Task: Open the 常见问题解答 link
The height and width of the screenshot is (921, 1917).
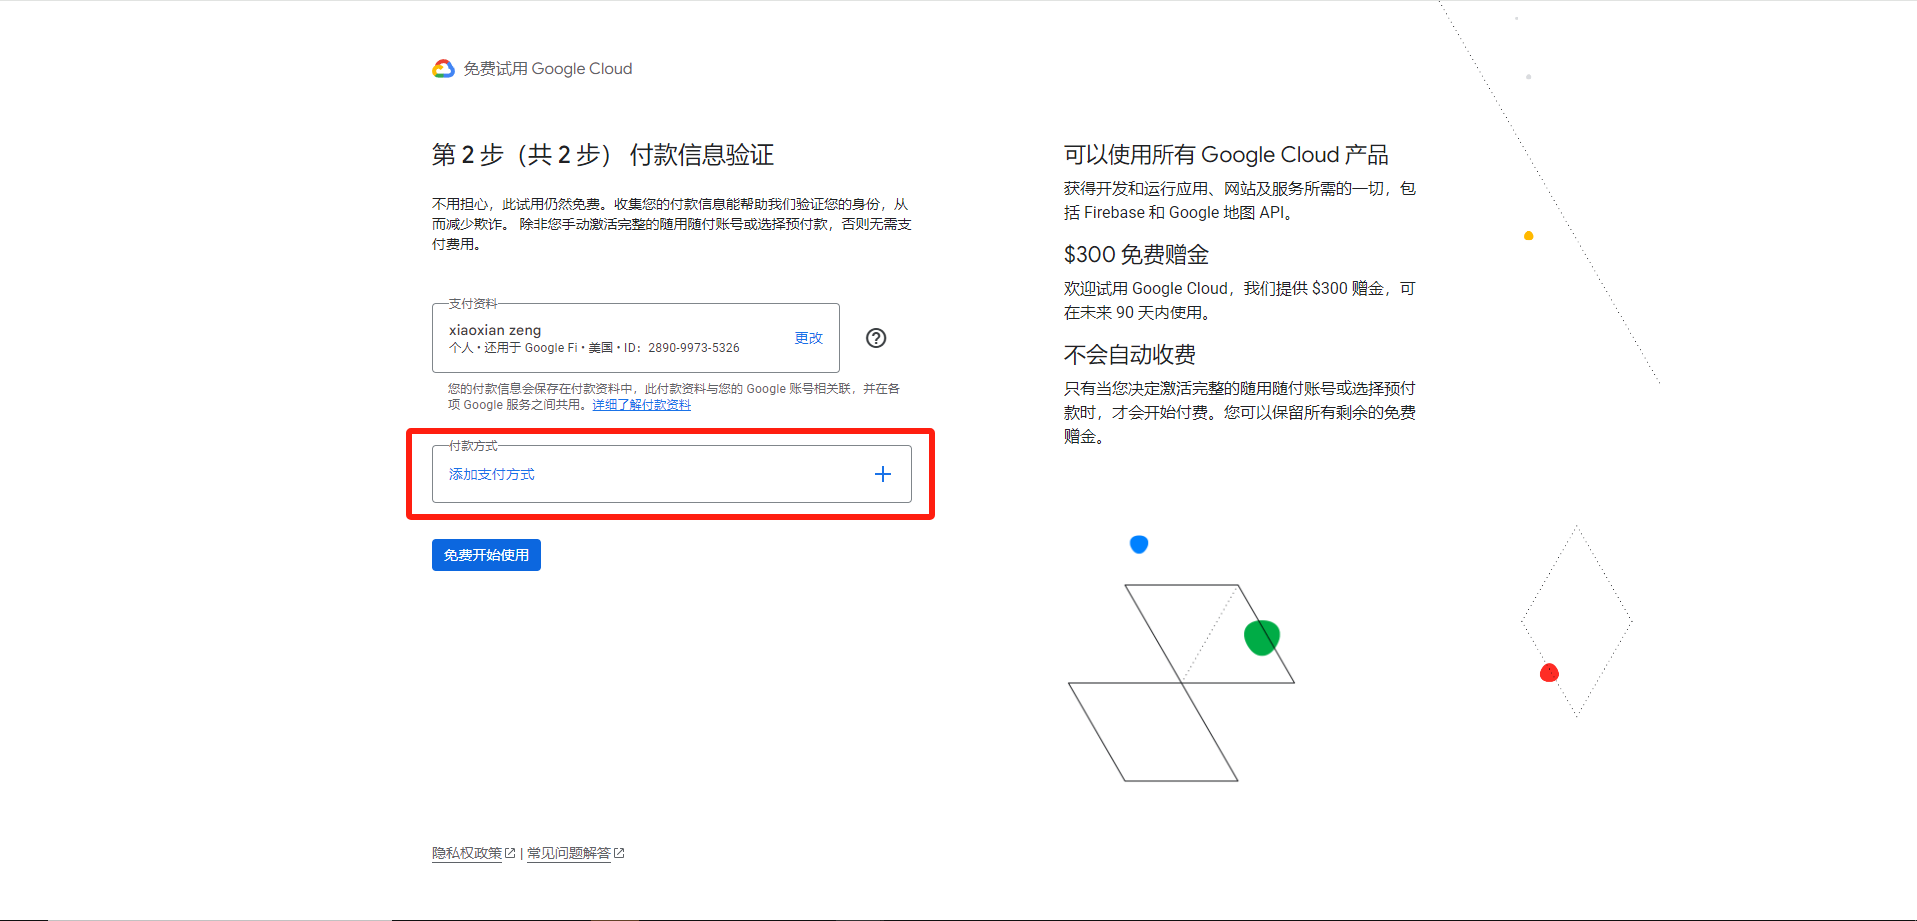Action: coord(569,853)
